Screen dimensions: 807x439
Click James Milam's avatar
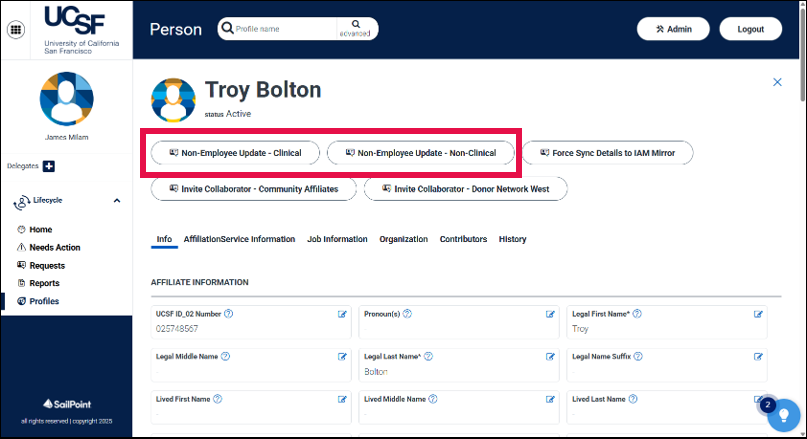[x=66, y=99]
